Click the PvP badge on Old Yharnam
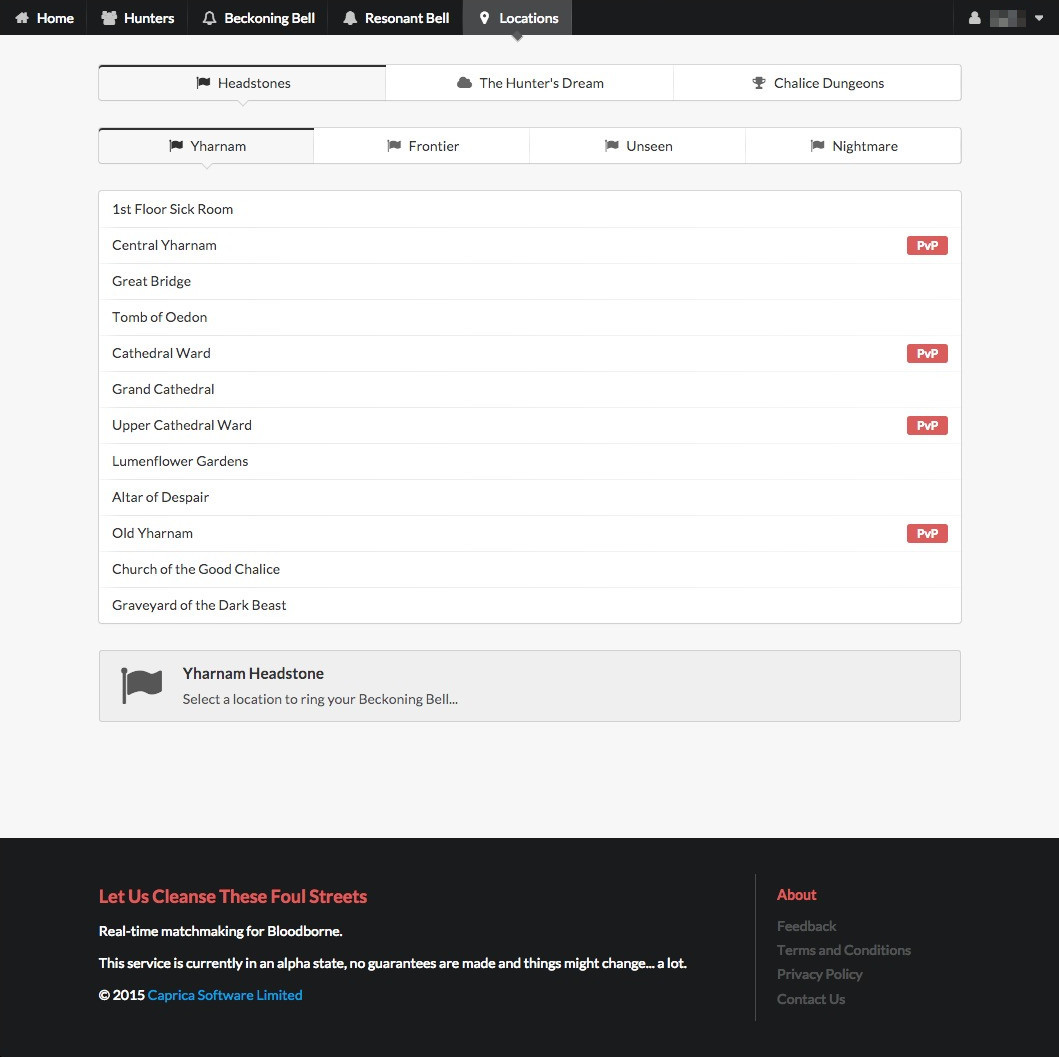This screenshot has height=1057, width=1059. click(x=927, y=534)
